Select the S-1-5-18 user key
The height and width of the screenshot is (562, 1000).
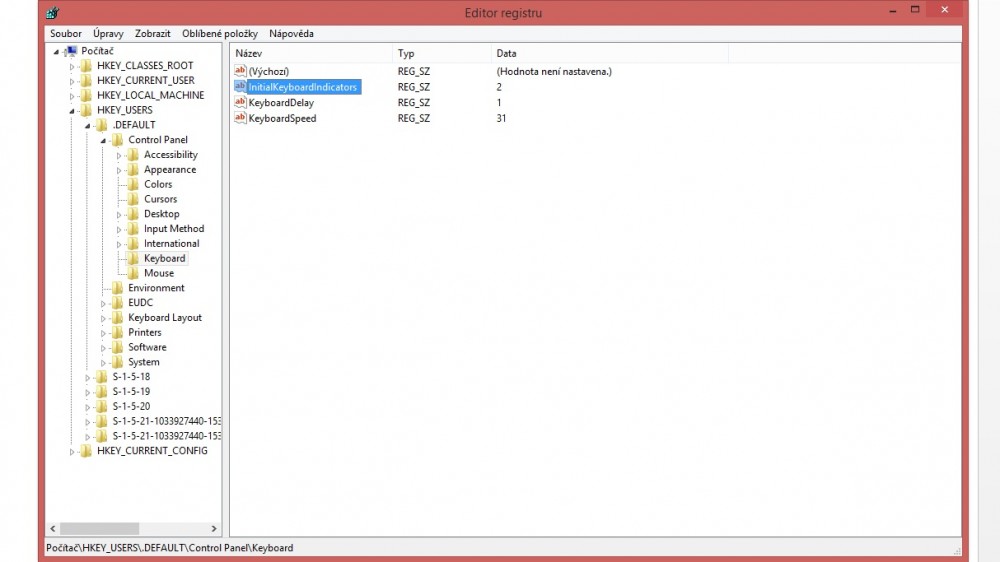tap(131, 377)
